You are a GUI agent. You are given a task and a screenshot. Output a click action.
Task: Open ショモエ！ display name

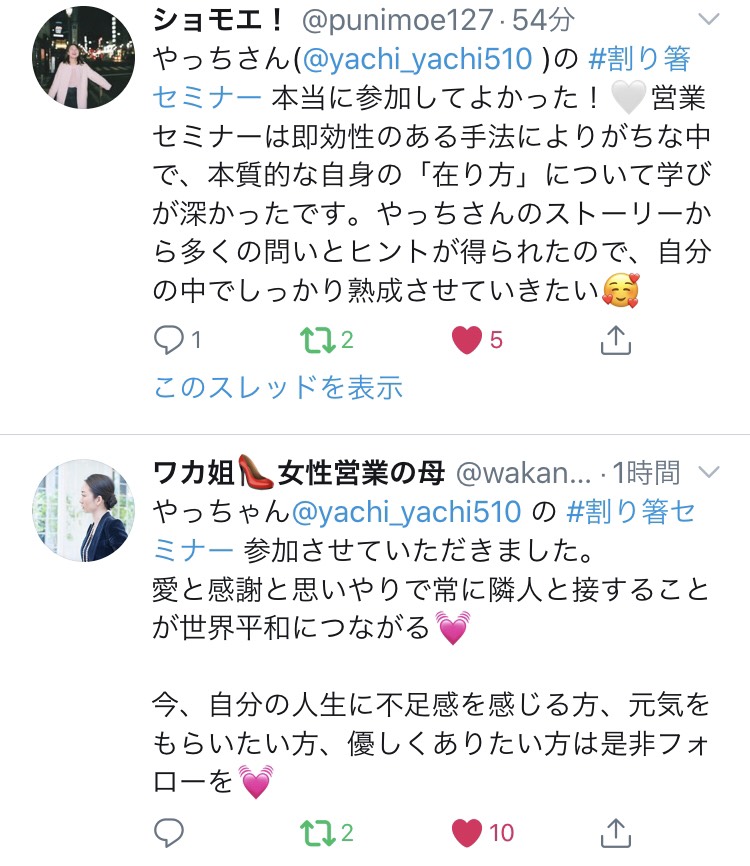pos(219,20)
